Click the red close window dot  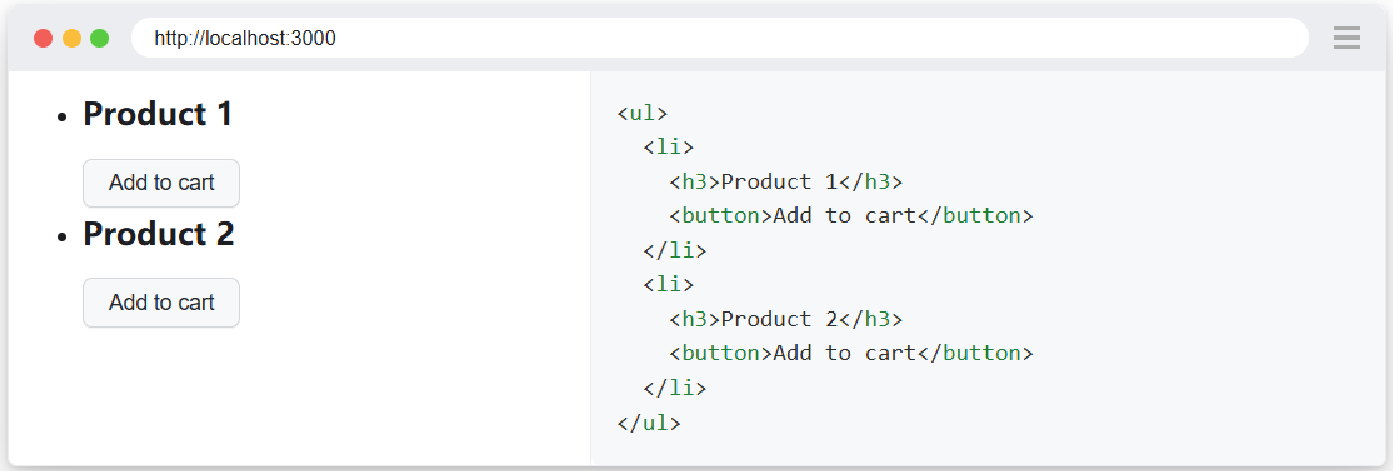[43, 38]
